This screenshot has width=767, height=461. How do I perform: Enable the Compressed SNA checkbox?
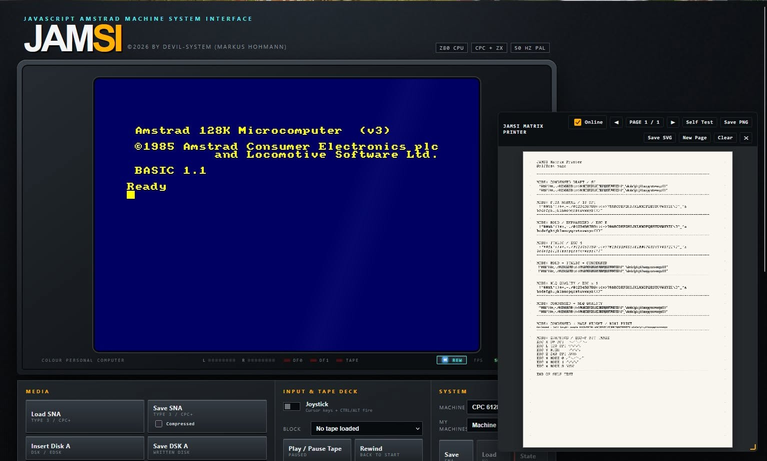point(158,424)
